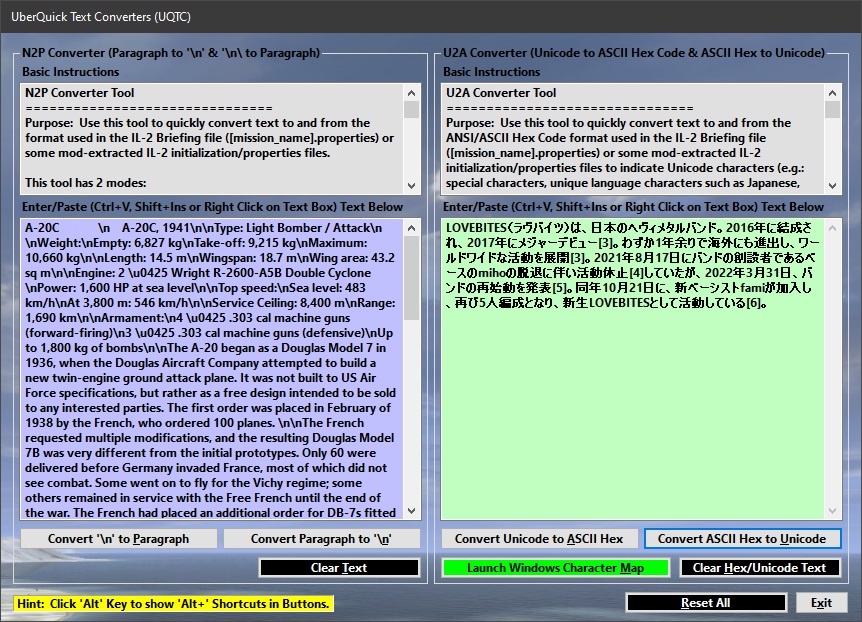Click up arrow of U2A instructions scrollbar

[x=832, y=92]
